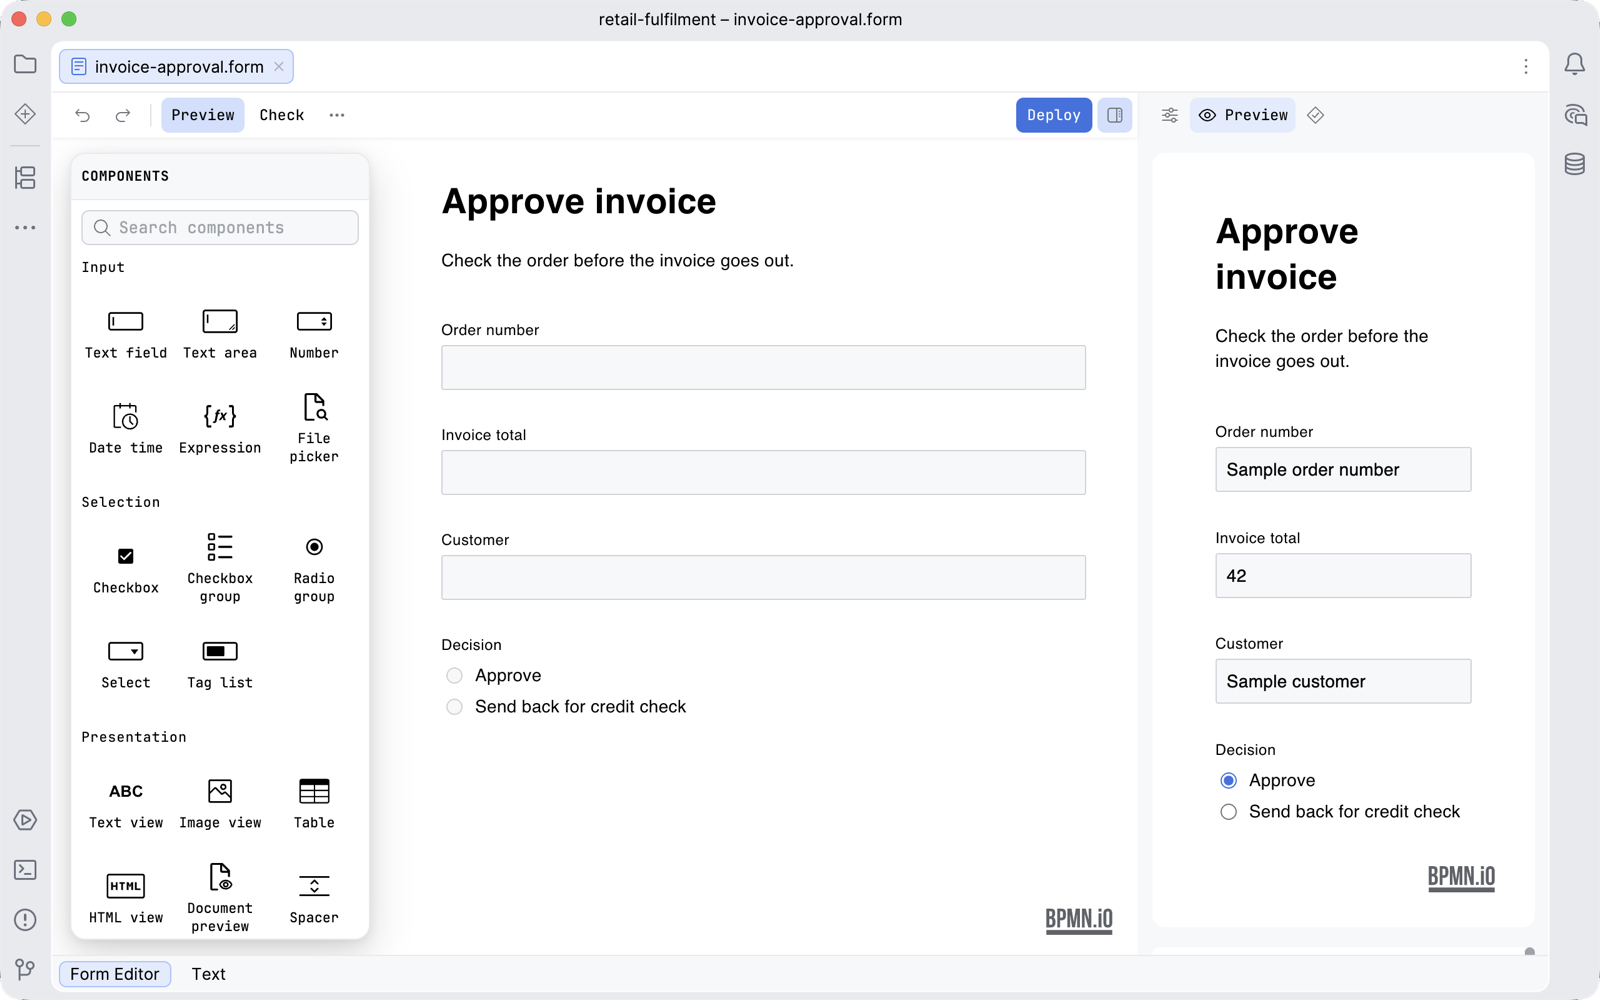Expand more tool windows in left sidebar

coord(25,228)
